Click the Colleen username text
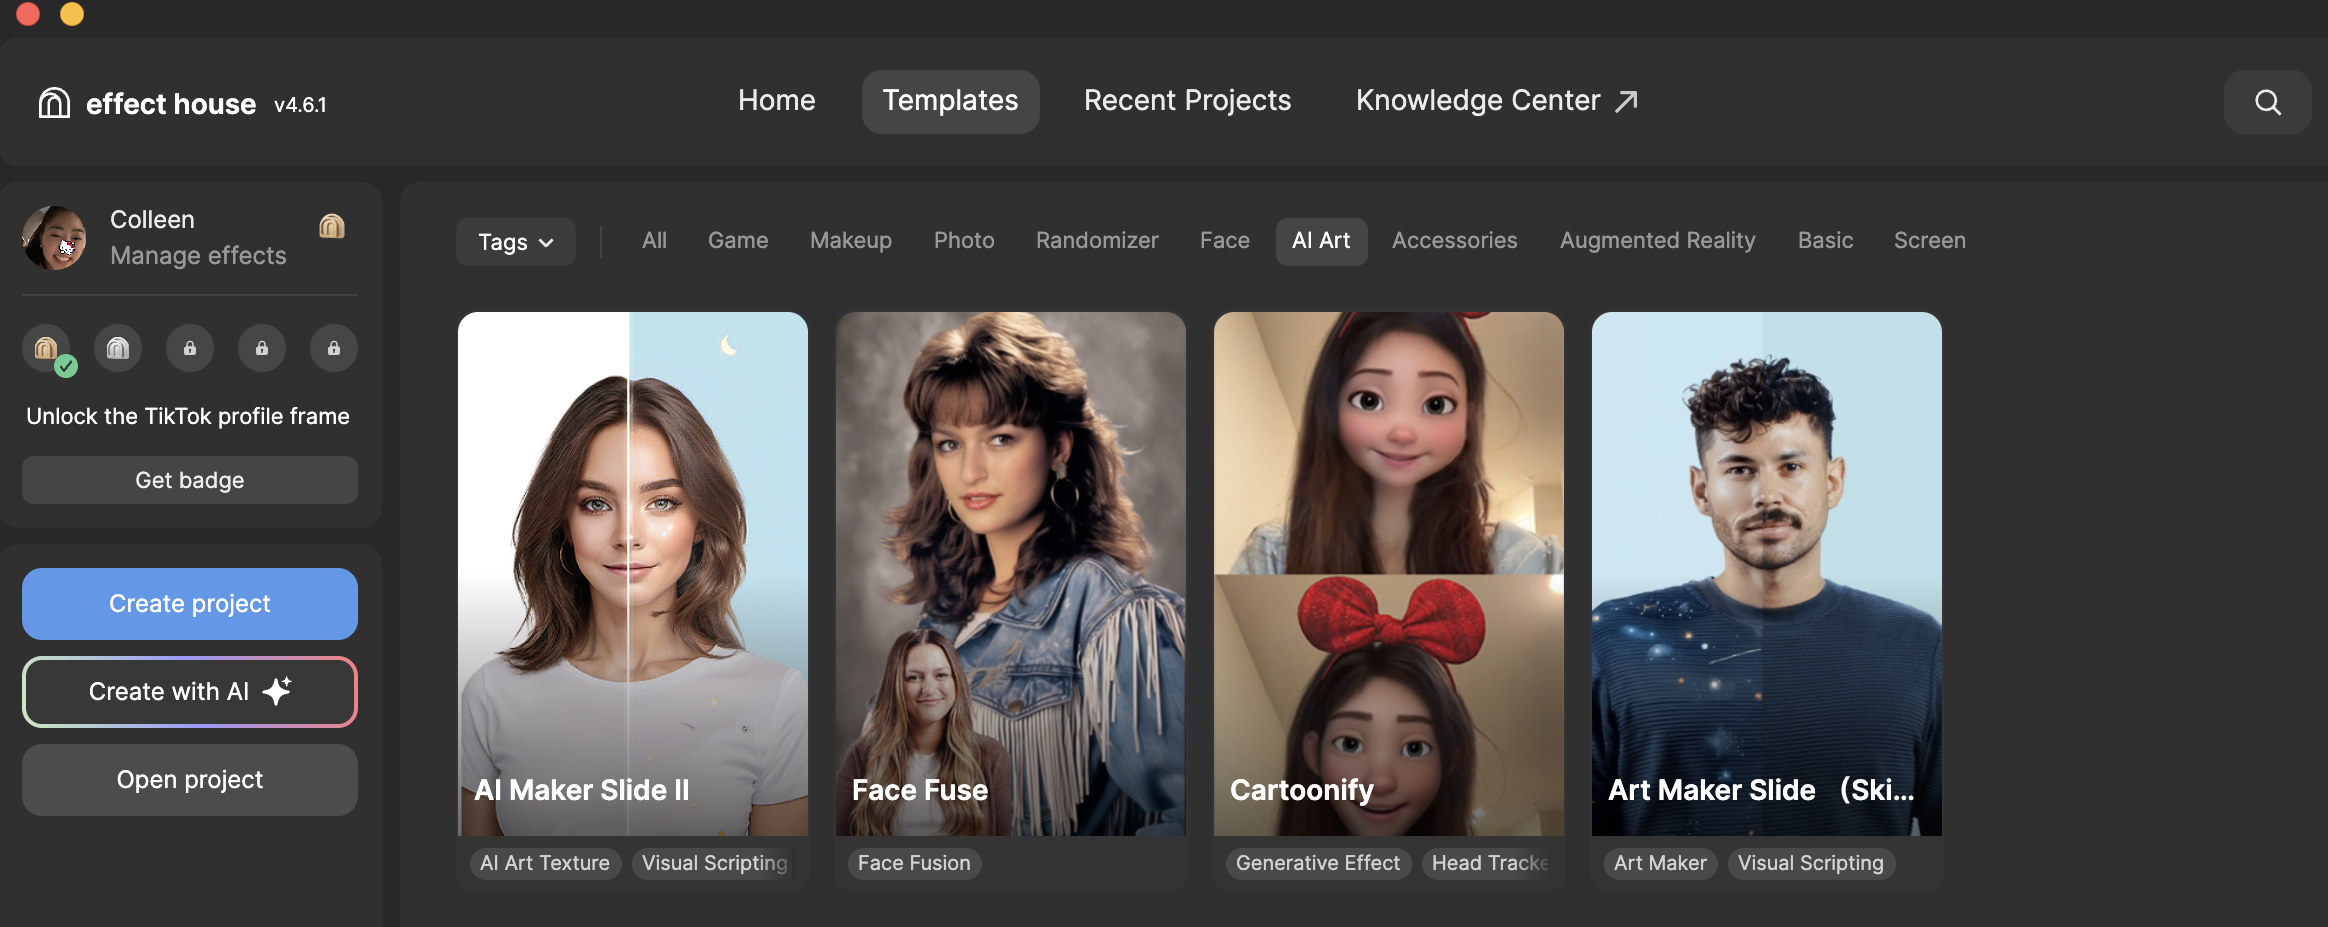Image resolution: width=2328 pixels, height=927 pixels. click(x=152, y=220)
